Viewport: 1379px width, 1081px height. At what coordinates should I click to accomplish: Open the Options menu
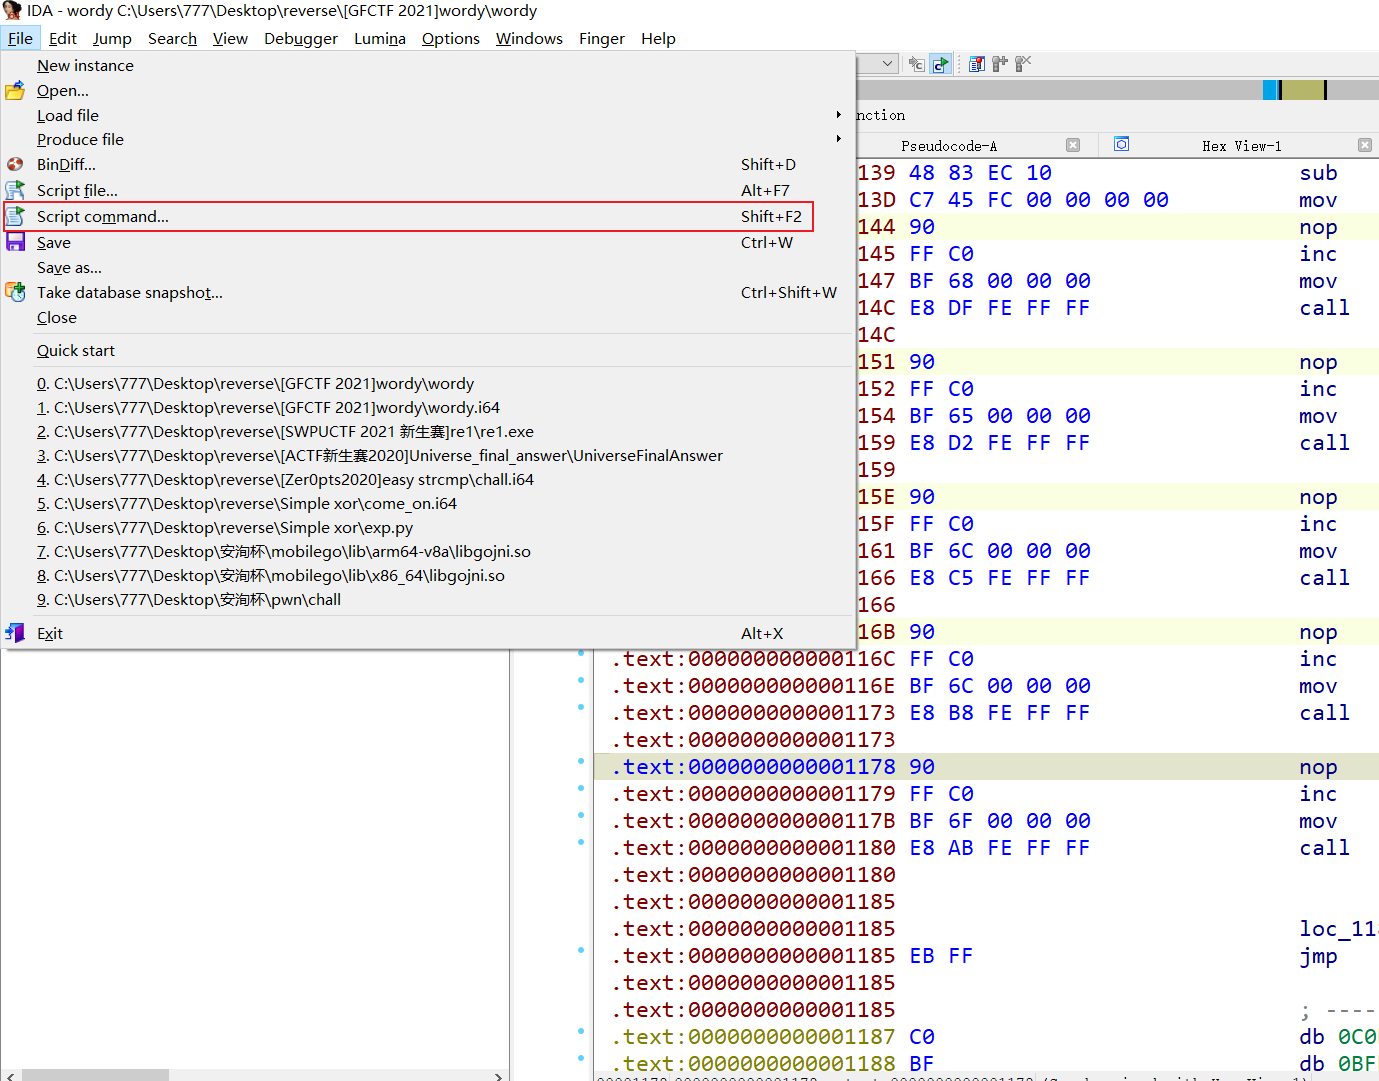450,38
